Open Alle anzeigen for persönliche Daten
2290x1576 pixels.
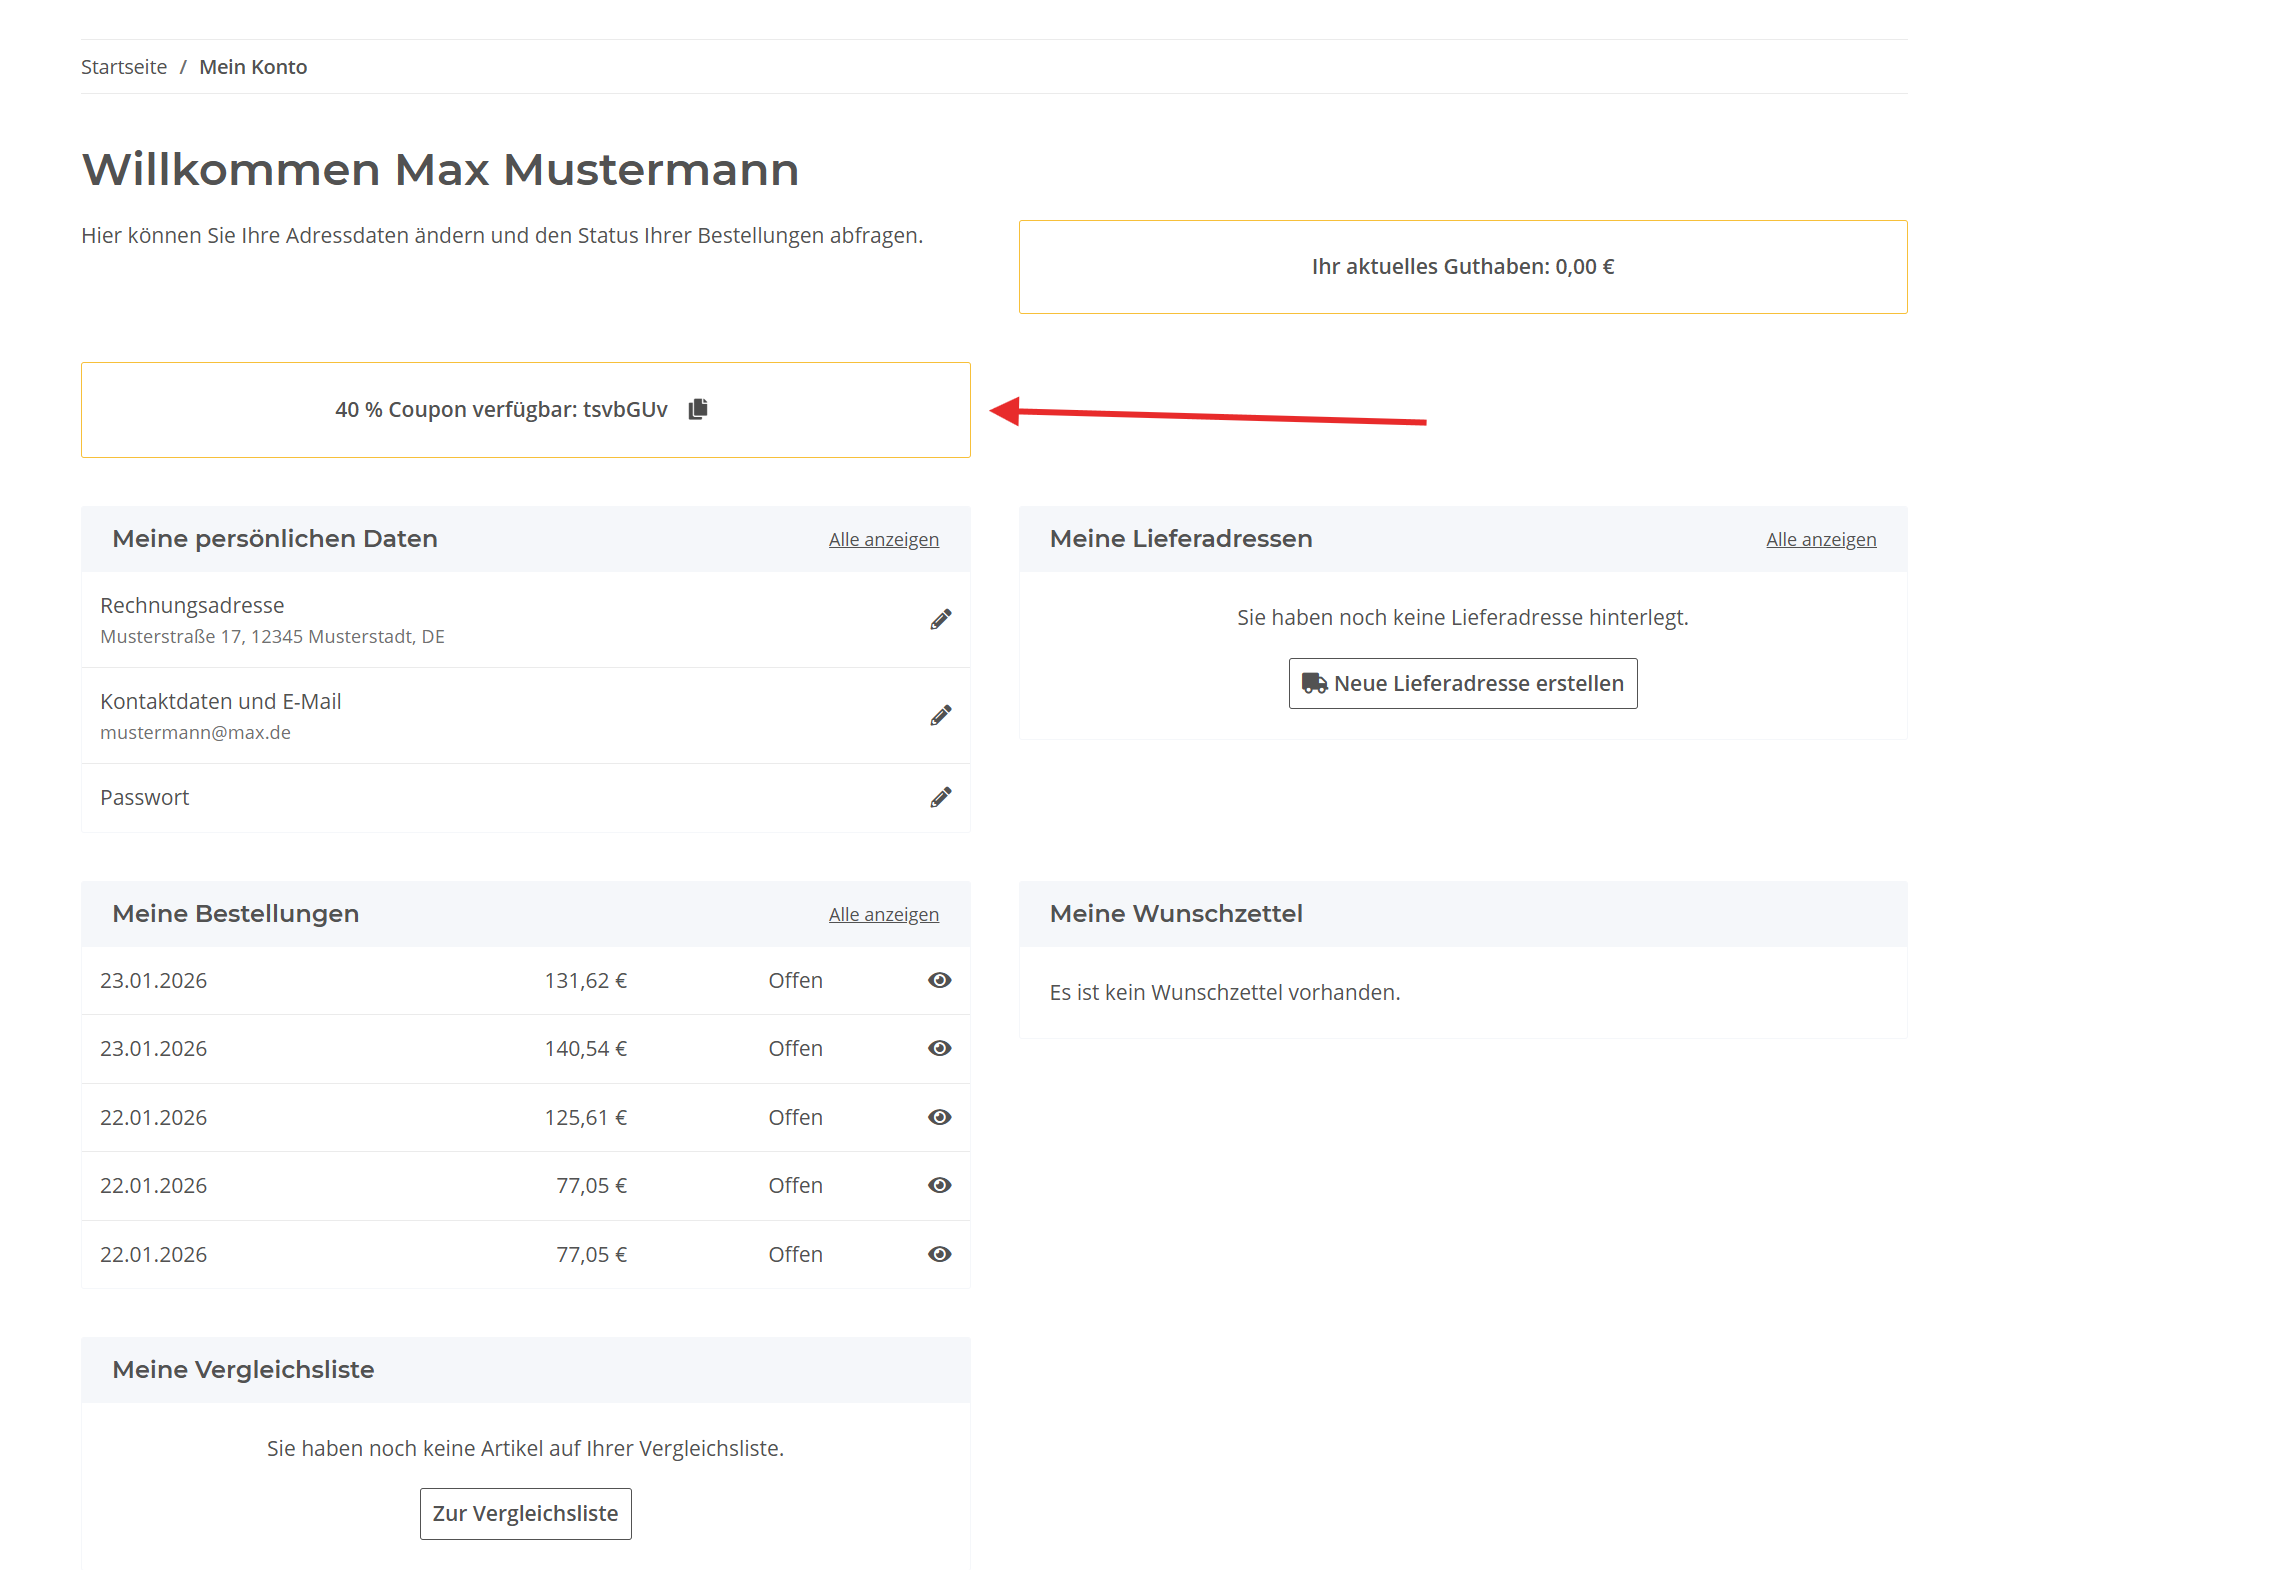click(883, 540)
